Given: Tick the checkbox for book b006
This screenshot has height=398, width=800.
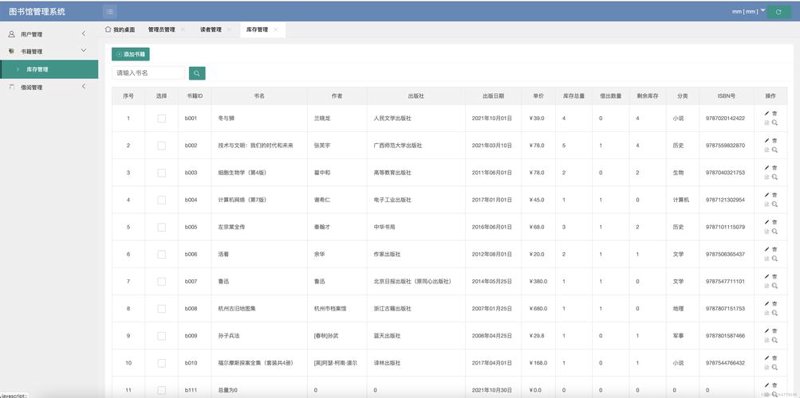Looking at the screenshot, I should [161, 255].
